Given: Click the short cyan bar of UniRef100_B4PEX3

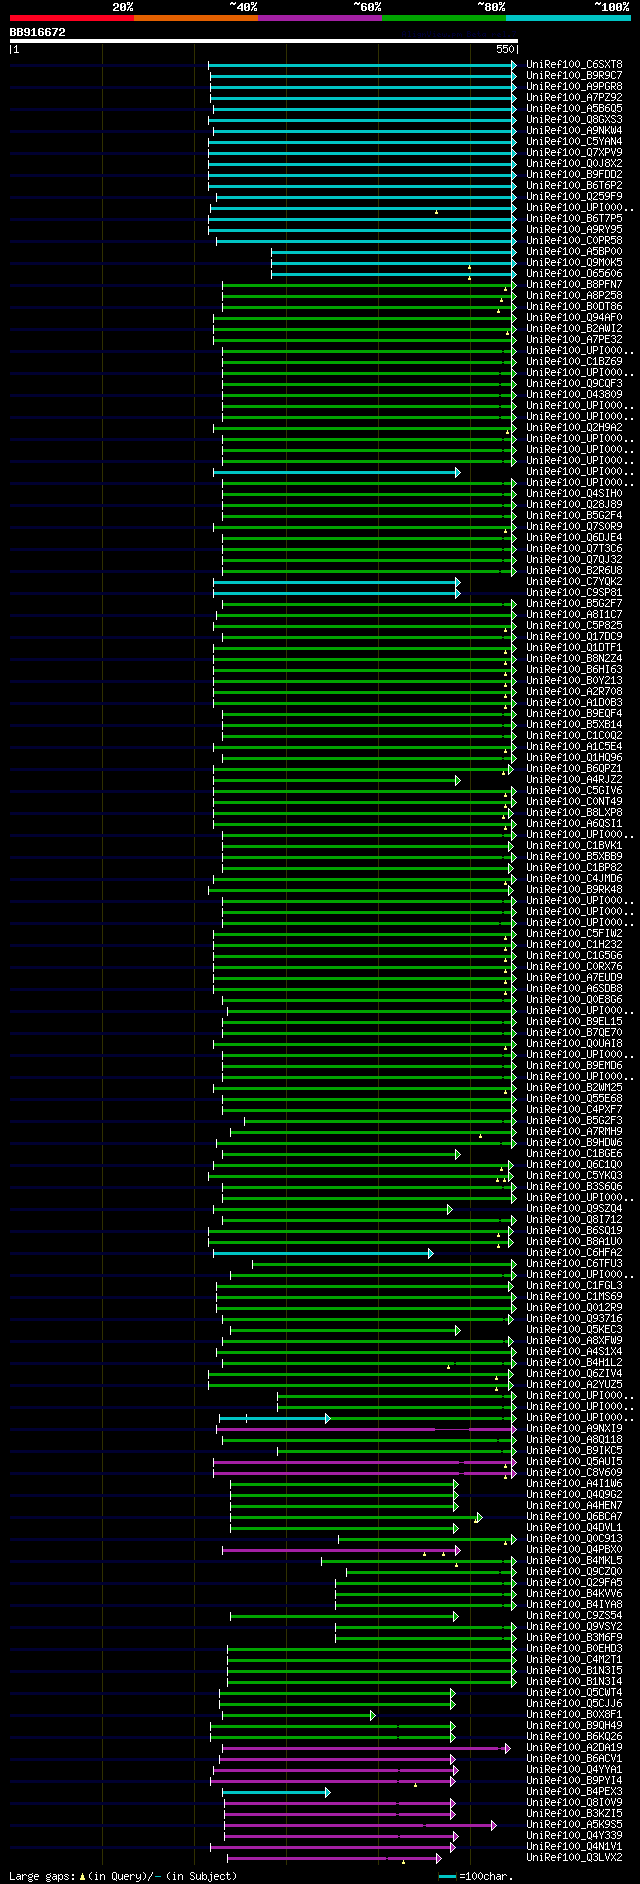Looking at the screenshot, I should coord(276,1791).
